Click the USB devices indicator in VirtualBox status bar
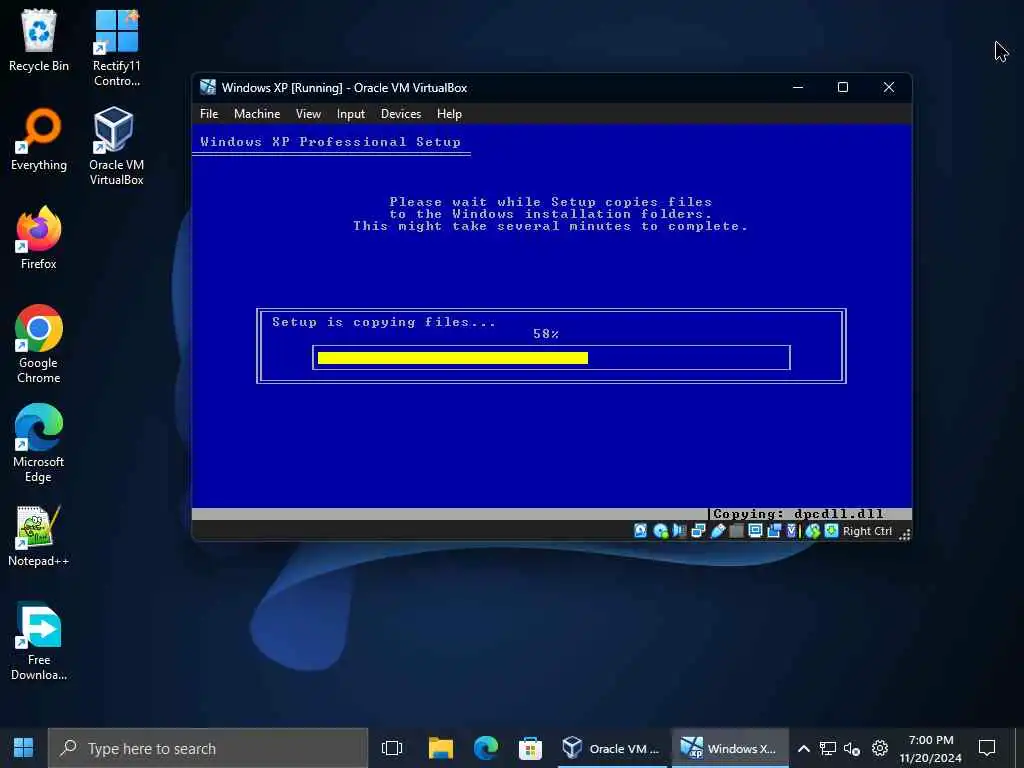This screenshot has width=1024, height=768. point(717,531)
